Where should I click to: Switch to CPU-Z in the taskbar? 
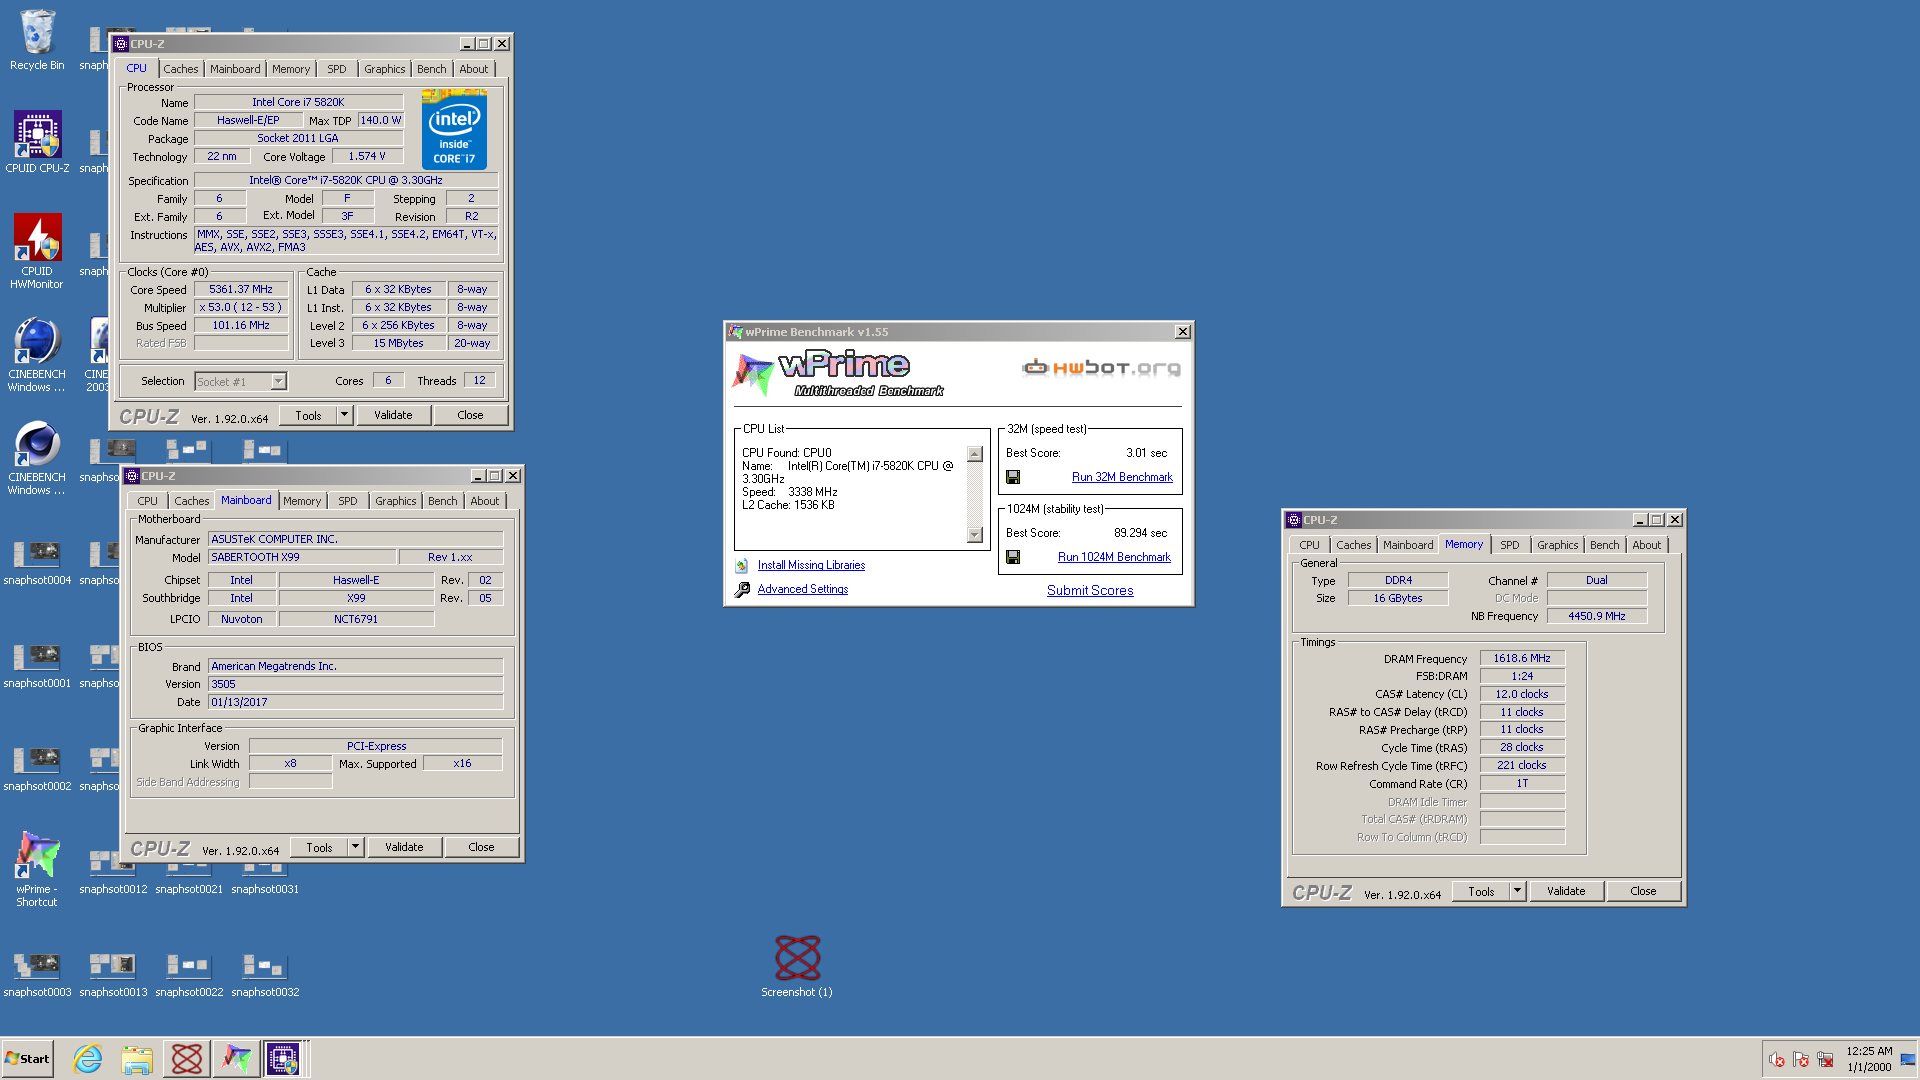tap(283, 1059)
